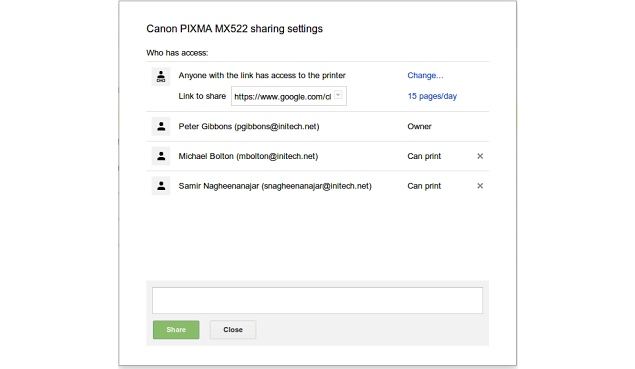Click the 15 pages/day quota link
635x369 pixels.
[432, 96]
